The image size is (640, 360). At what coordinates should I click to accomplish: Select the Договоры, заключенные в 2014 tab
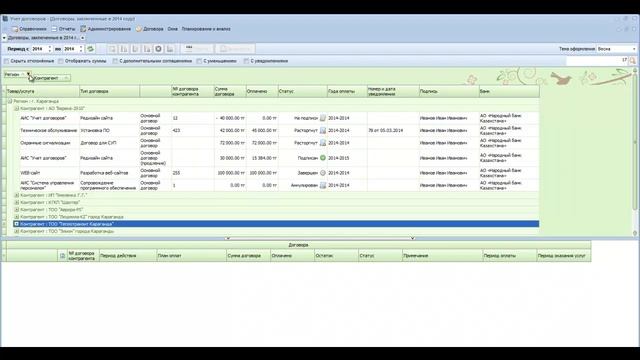click(44, 38)
